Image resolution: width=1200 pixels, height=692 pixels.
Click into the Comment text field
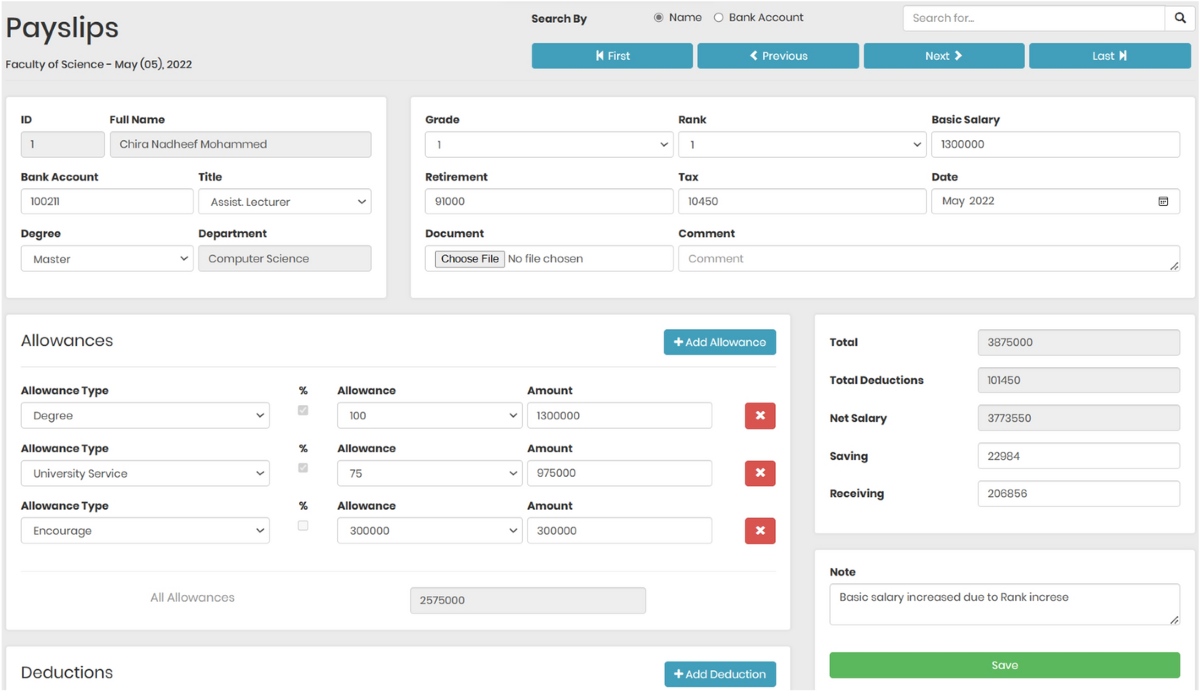(x=927, y=259)
